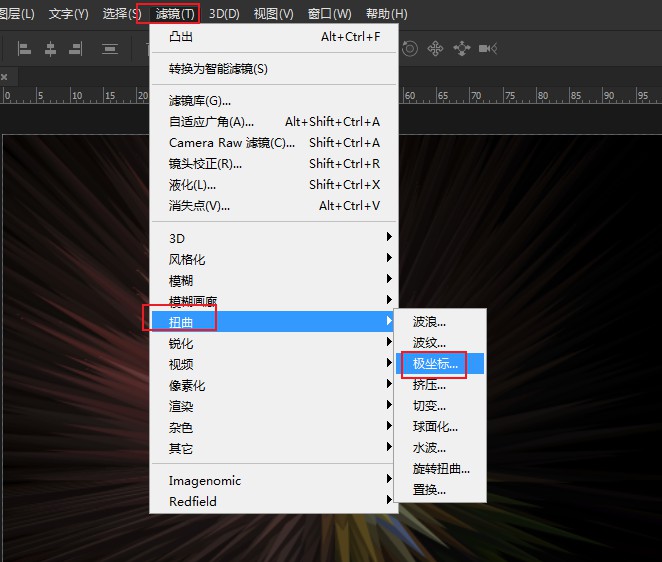Click the align left edges icon

[24, 49]
